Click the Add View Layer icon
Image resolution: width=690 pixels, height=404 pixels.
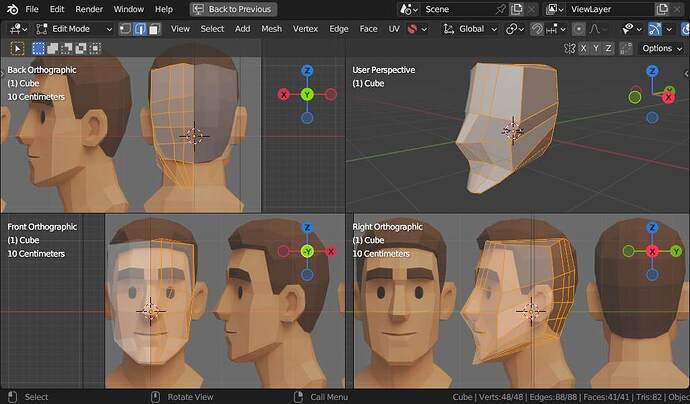(662, 9)
